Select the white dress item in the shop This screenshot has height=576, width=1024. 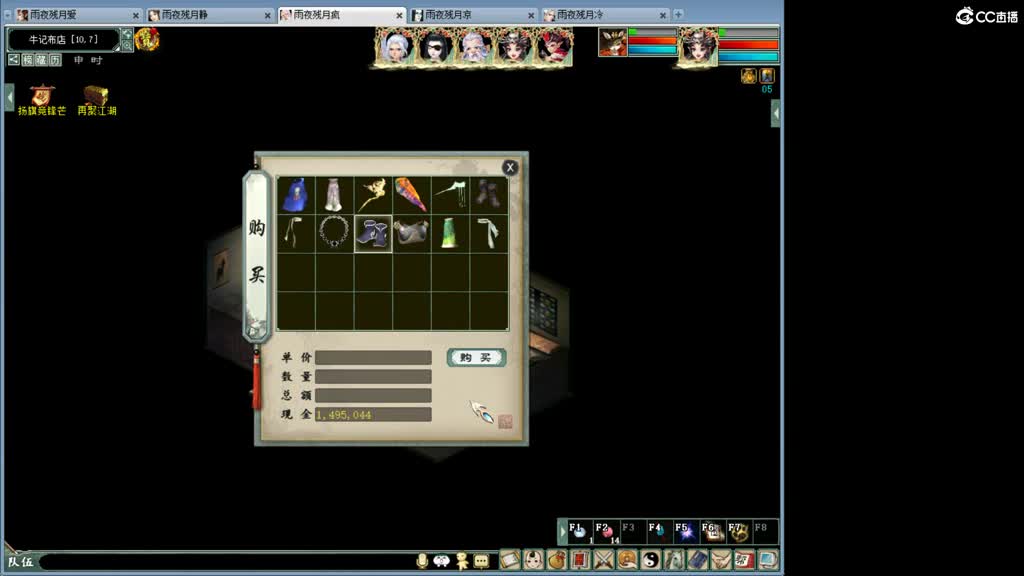[x=334, y=195]
